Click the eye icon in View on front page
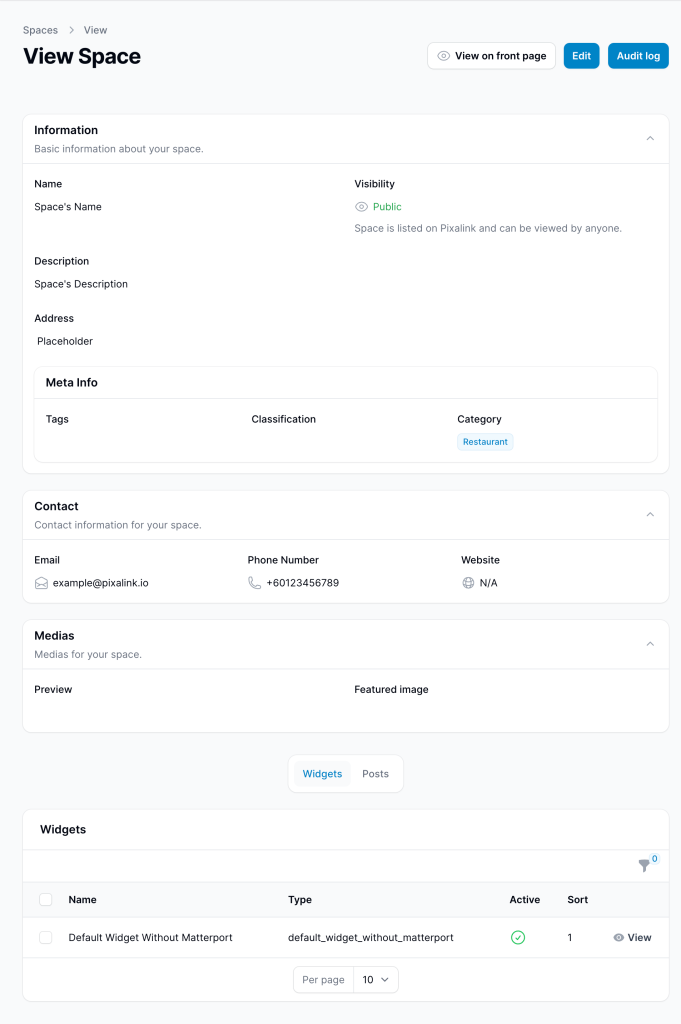The height and width of the screenshot is (1024, 681). tap(443, 56)
